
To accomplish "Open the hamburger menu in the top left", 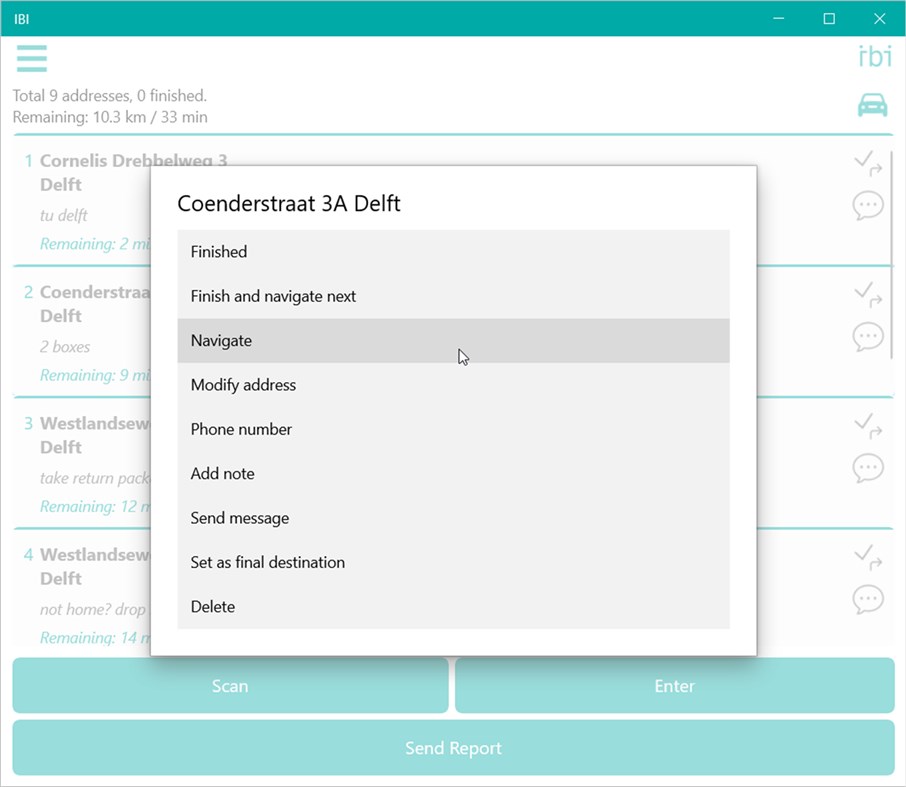I will 31,59.
